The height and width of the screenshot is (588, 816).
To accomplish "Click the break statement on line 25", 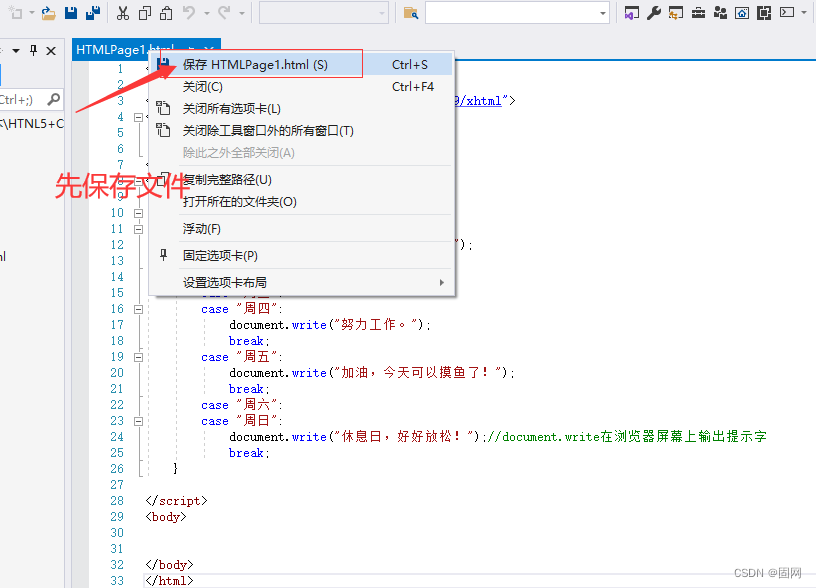I will click(249, 453).
